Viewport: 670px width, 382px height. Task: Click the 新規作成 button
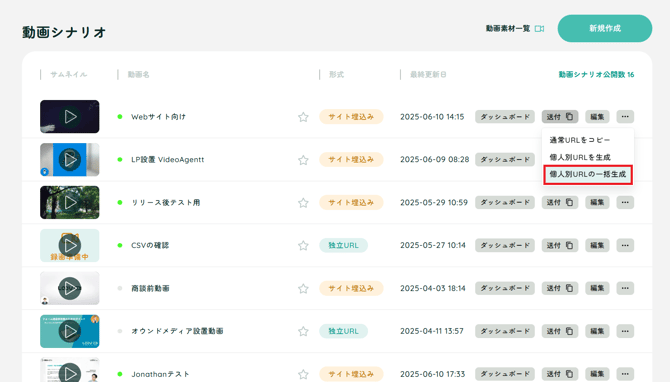point(605,28)
